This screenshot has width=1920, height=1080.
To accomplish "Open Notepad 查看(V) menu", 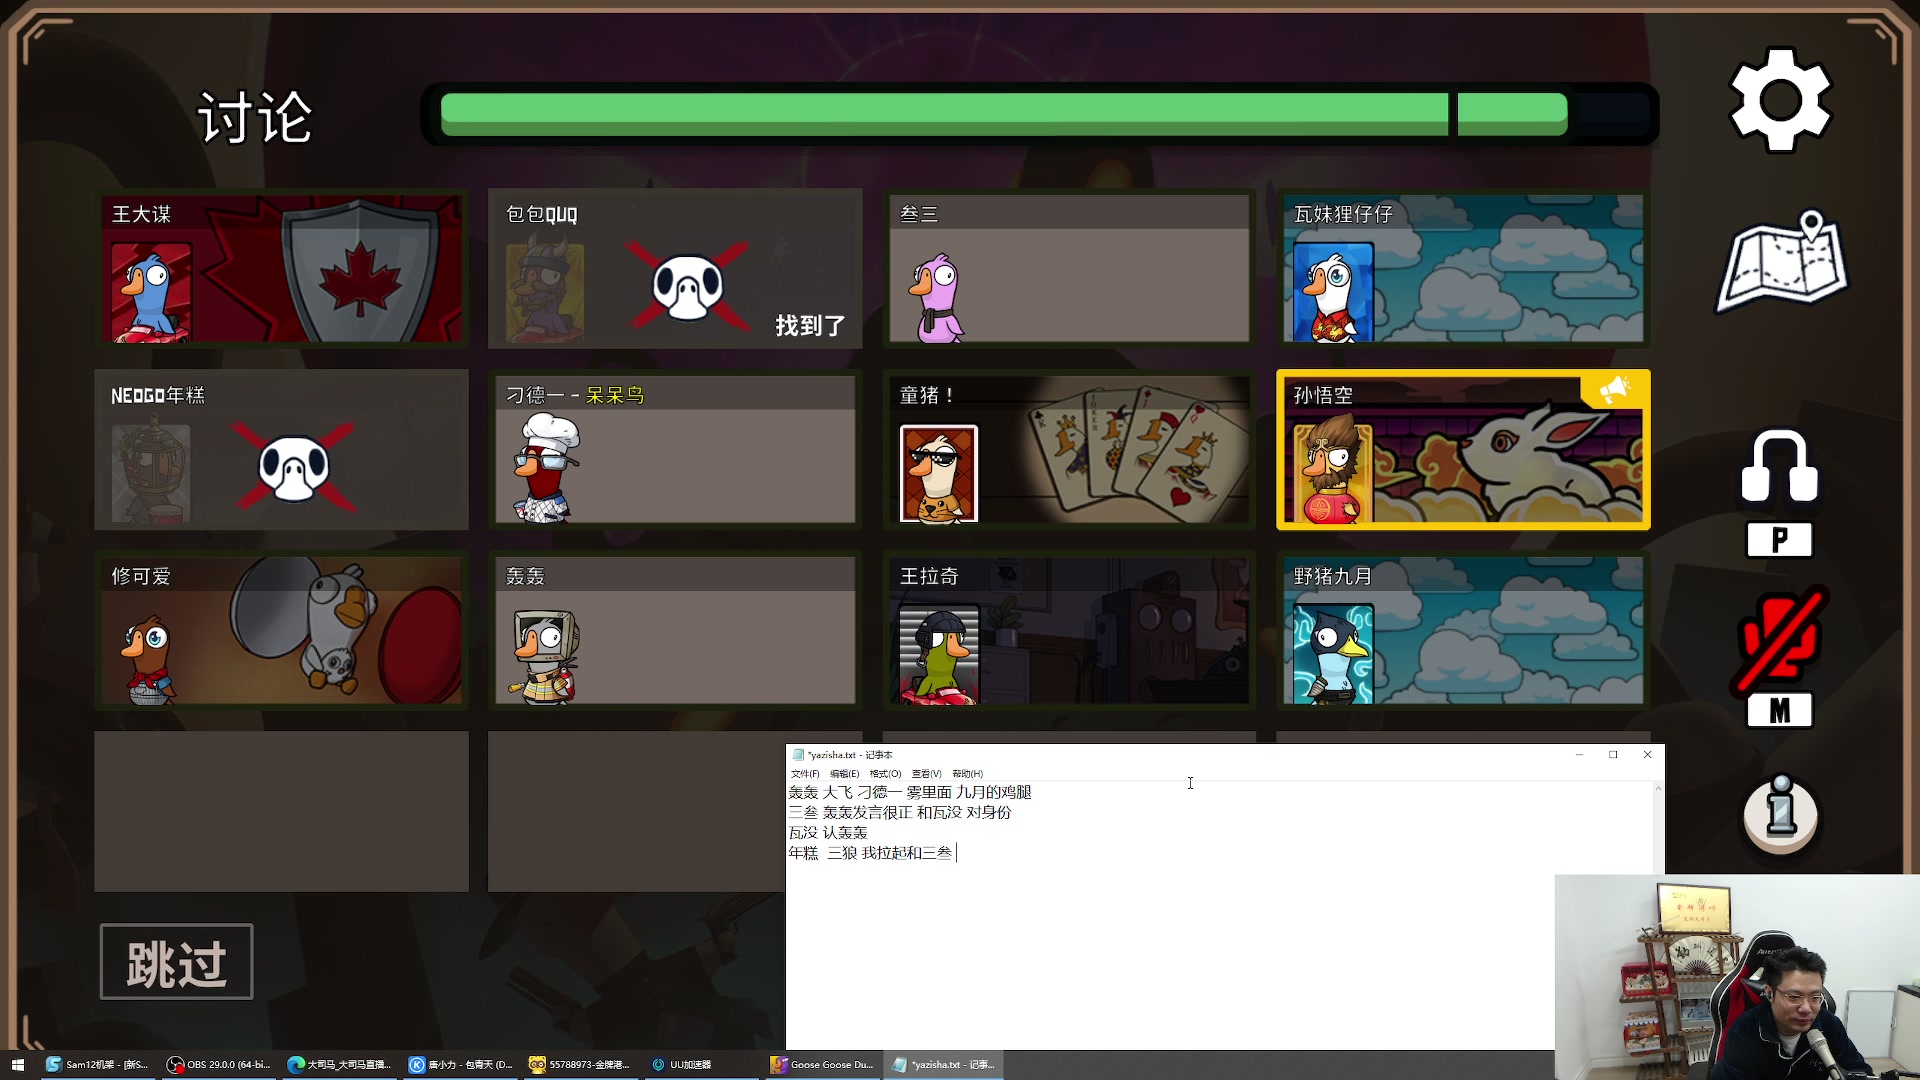I will point(926,774).
